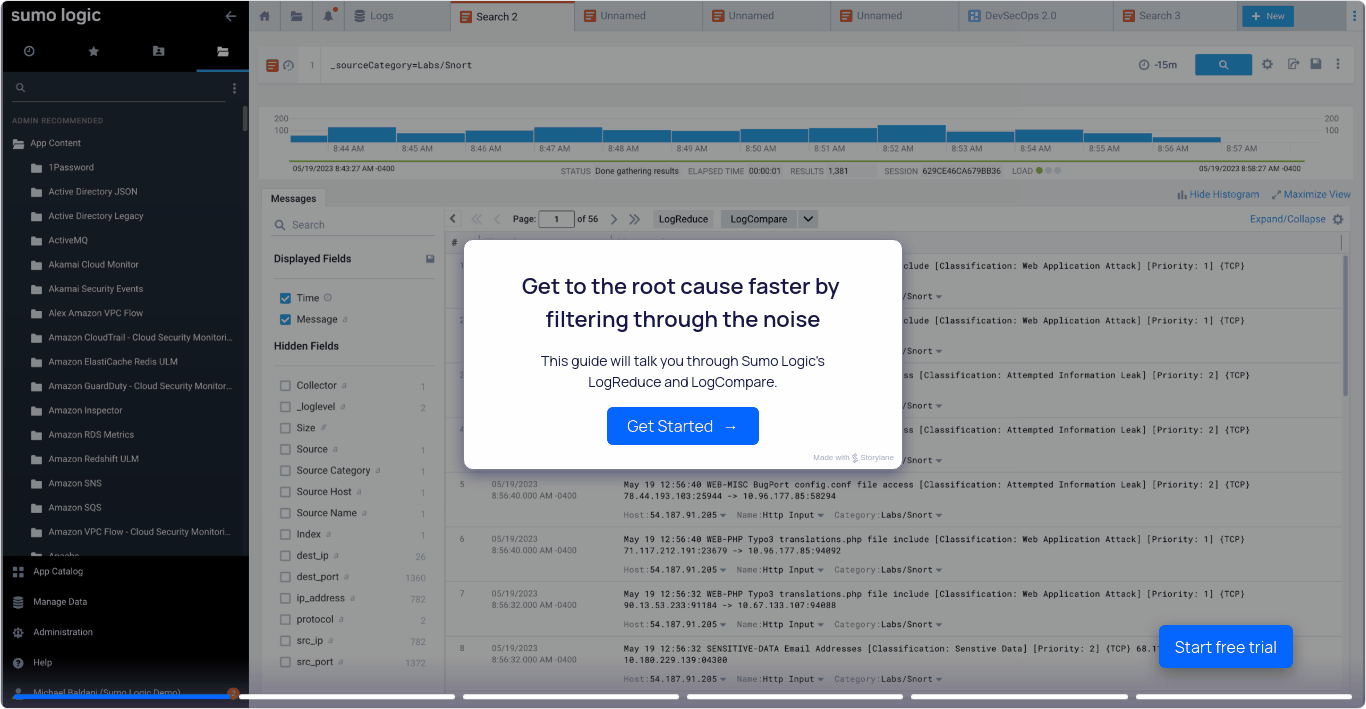The width and height of the screenshot is (1366, 709).
Task: Check the Collector hidden field
Action: 286,385
